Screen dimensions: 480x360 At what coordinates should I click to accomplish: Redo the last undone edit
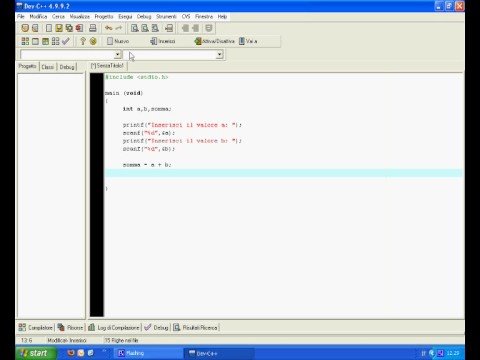[119, 28]
